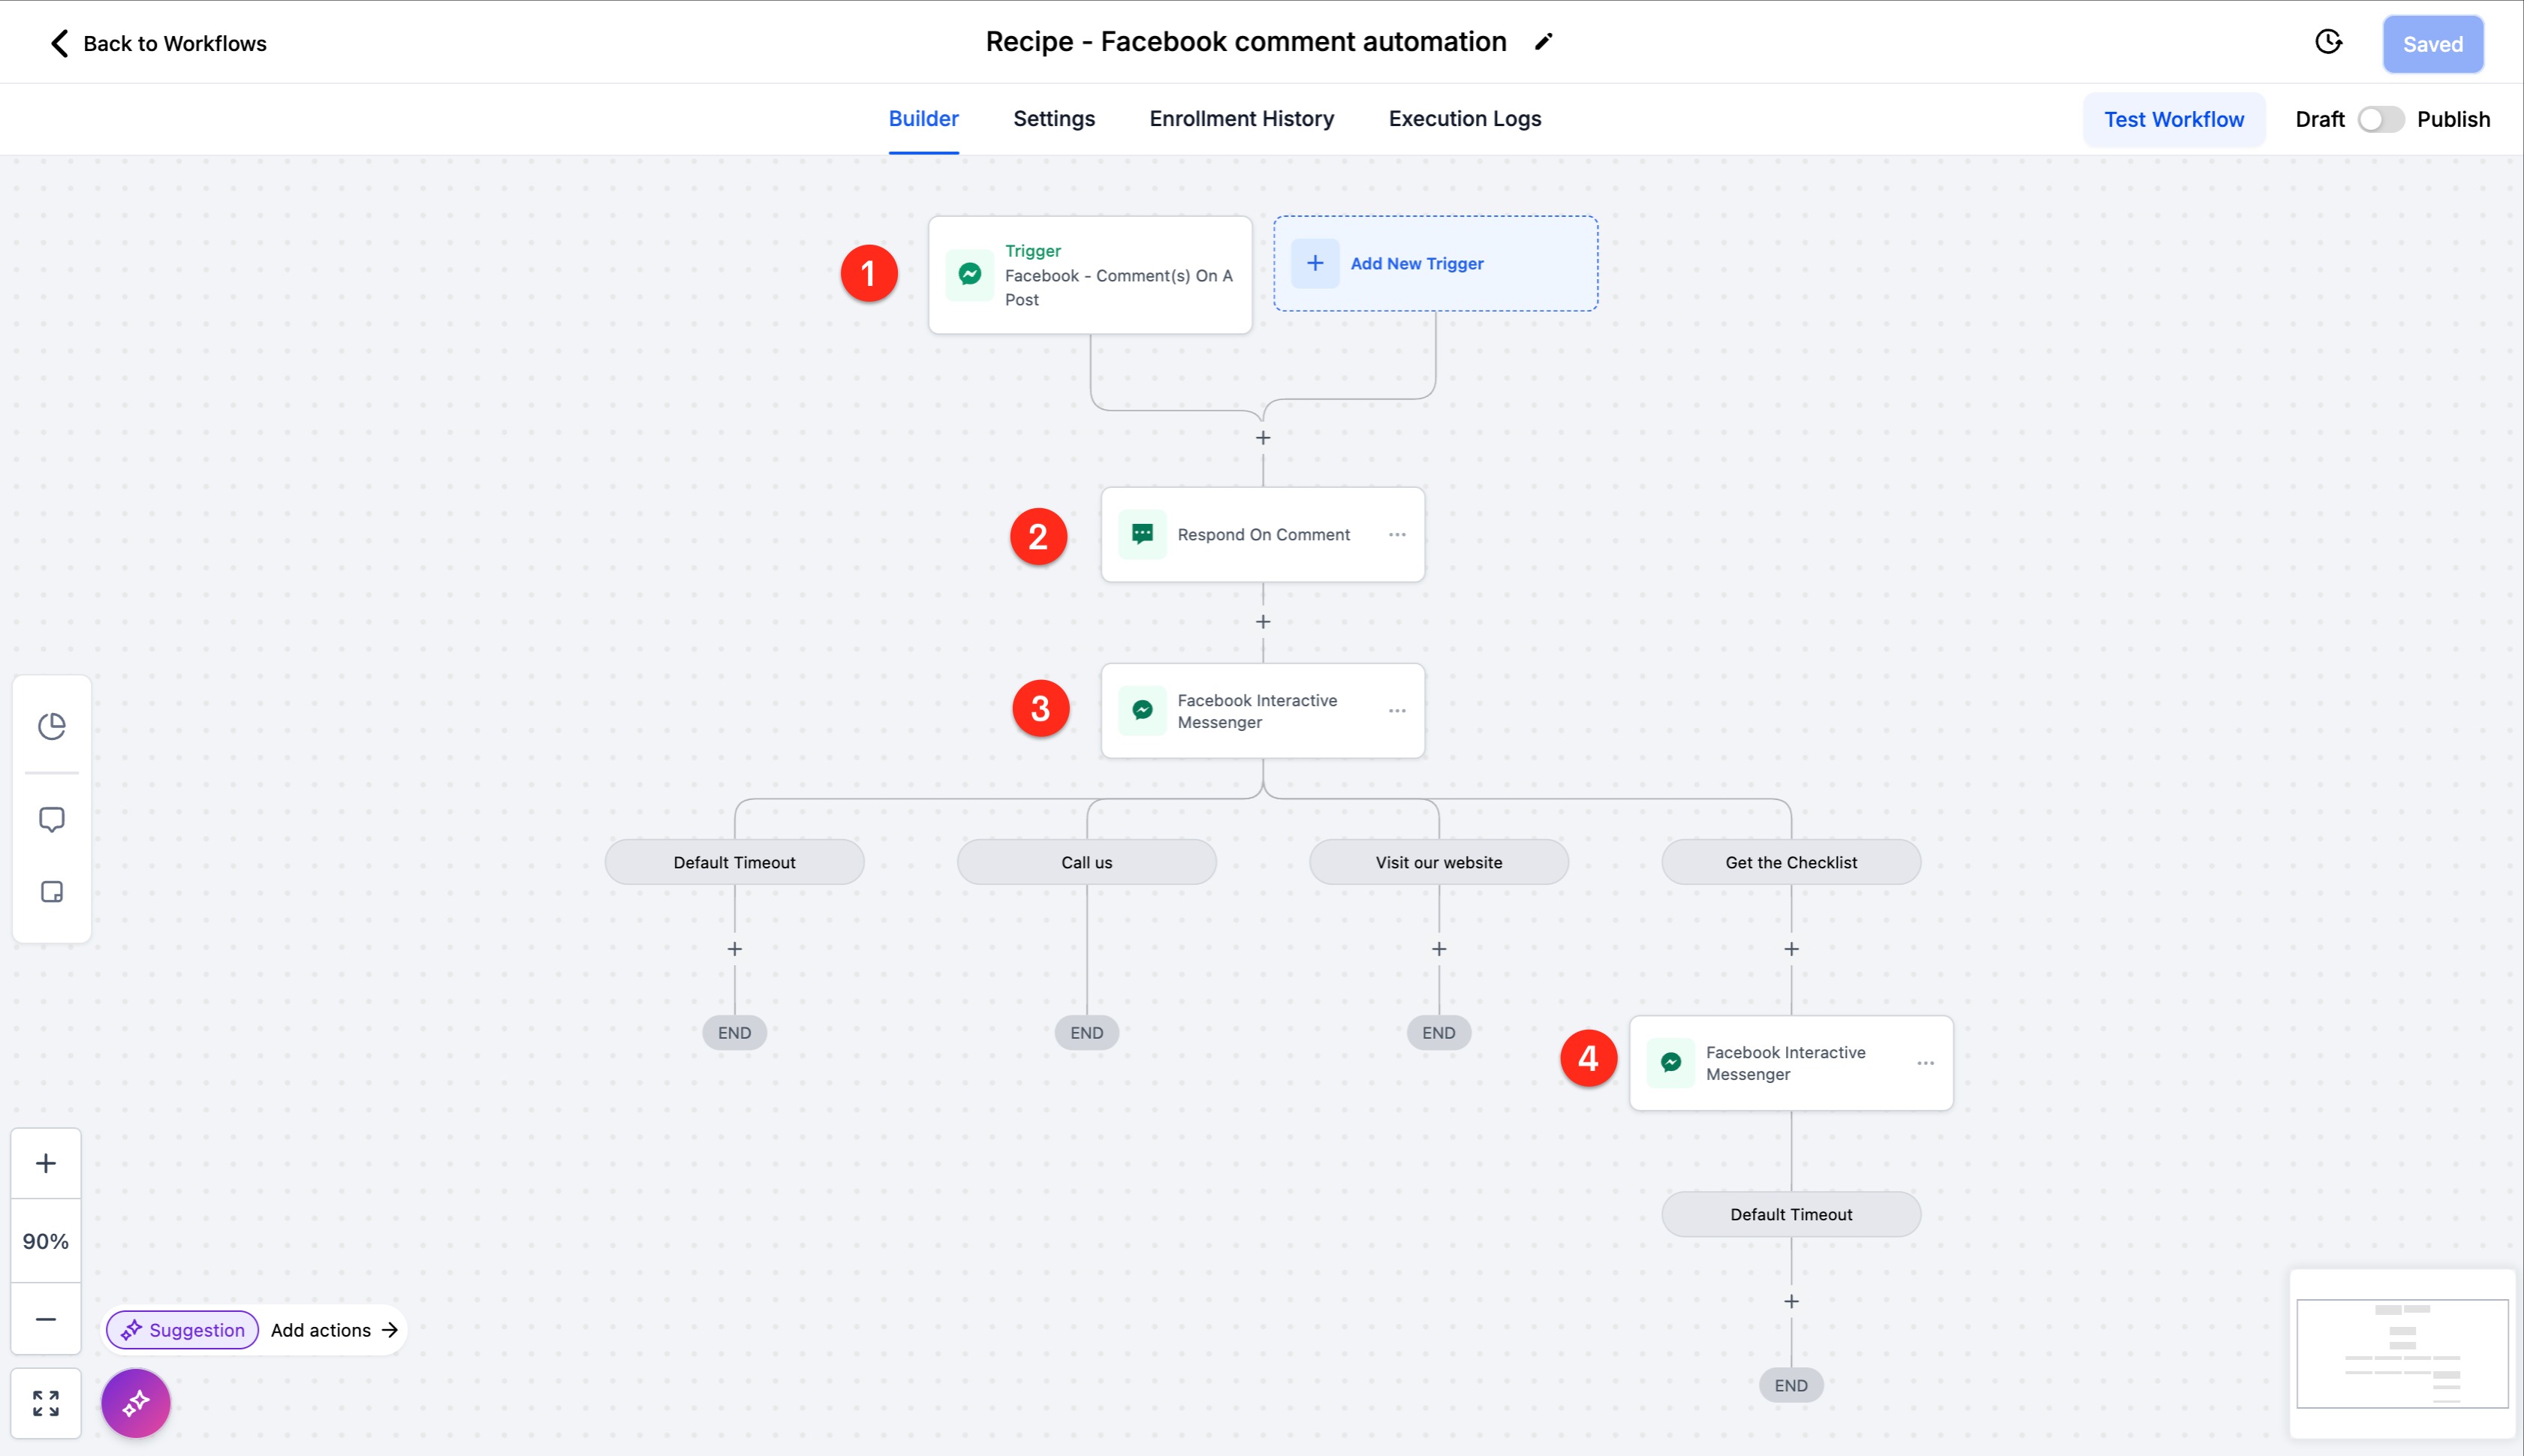The width and height of the screenshot is (2524, 1456).
Task: Open three-dot menu of lower Facebook Interactive Messenger
Action: pos(1925,1063)
